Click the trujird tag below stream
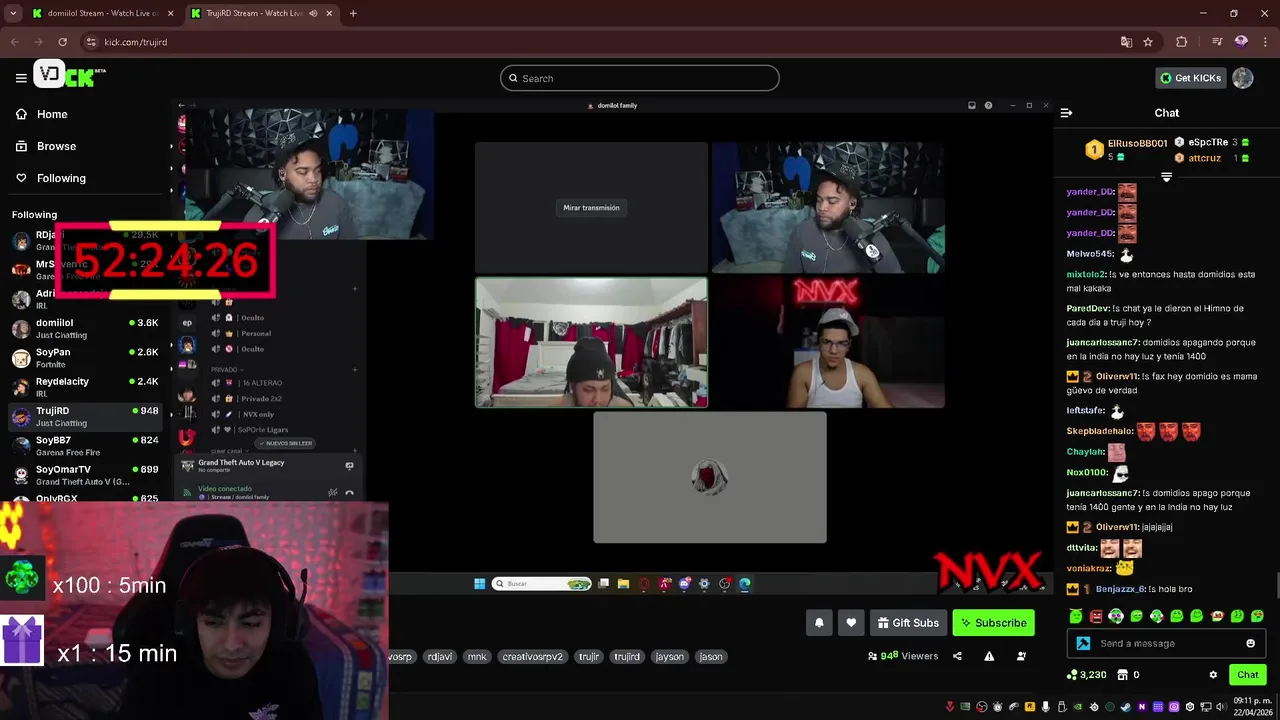The height and width of the screenshot is (720, 1280). coord(627,657)
